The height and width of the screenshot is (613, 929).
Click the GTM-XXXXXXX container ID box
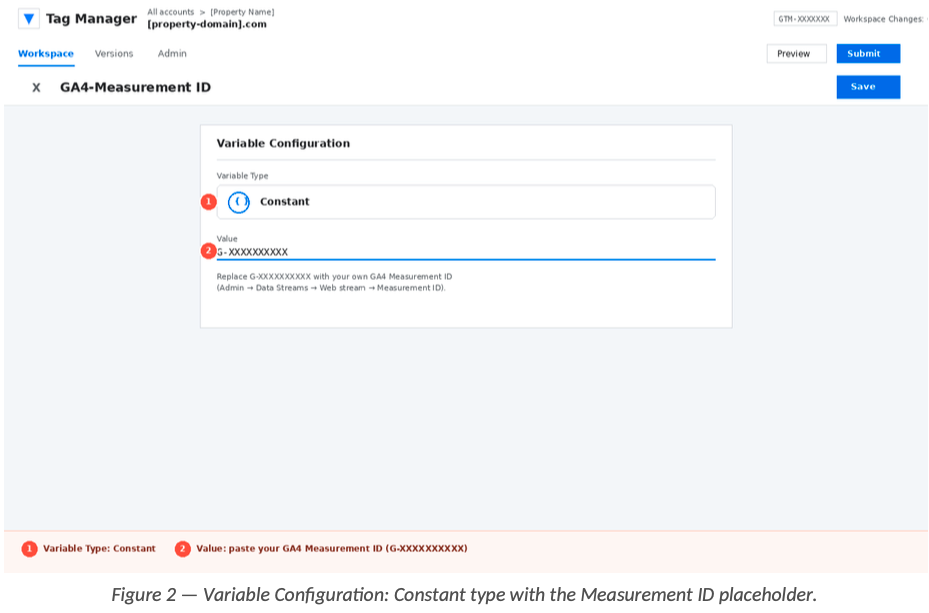coord(805,19)
